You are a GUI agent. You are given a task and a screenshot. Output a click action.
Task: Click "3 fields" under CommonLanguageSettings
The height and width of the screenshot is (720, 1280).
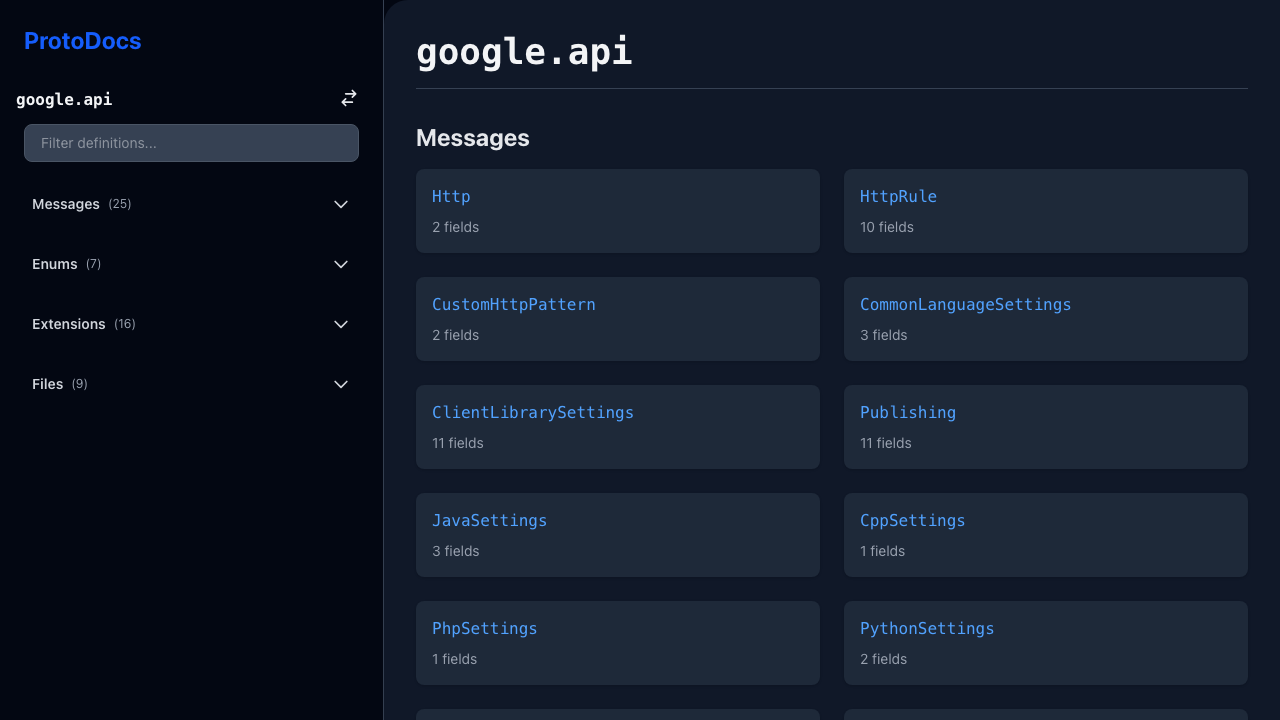pos(884,335)
